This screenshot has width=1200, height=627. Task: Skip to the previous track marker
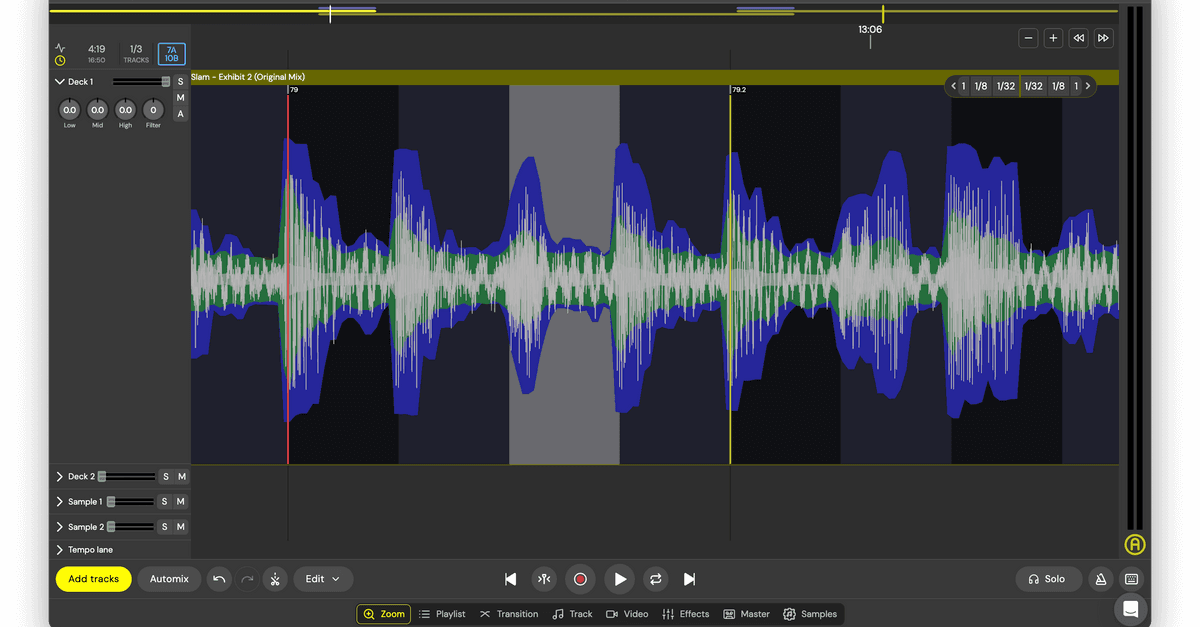[x=511, y=579]
